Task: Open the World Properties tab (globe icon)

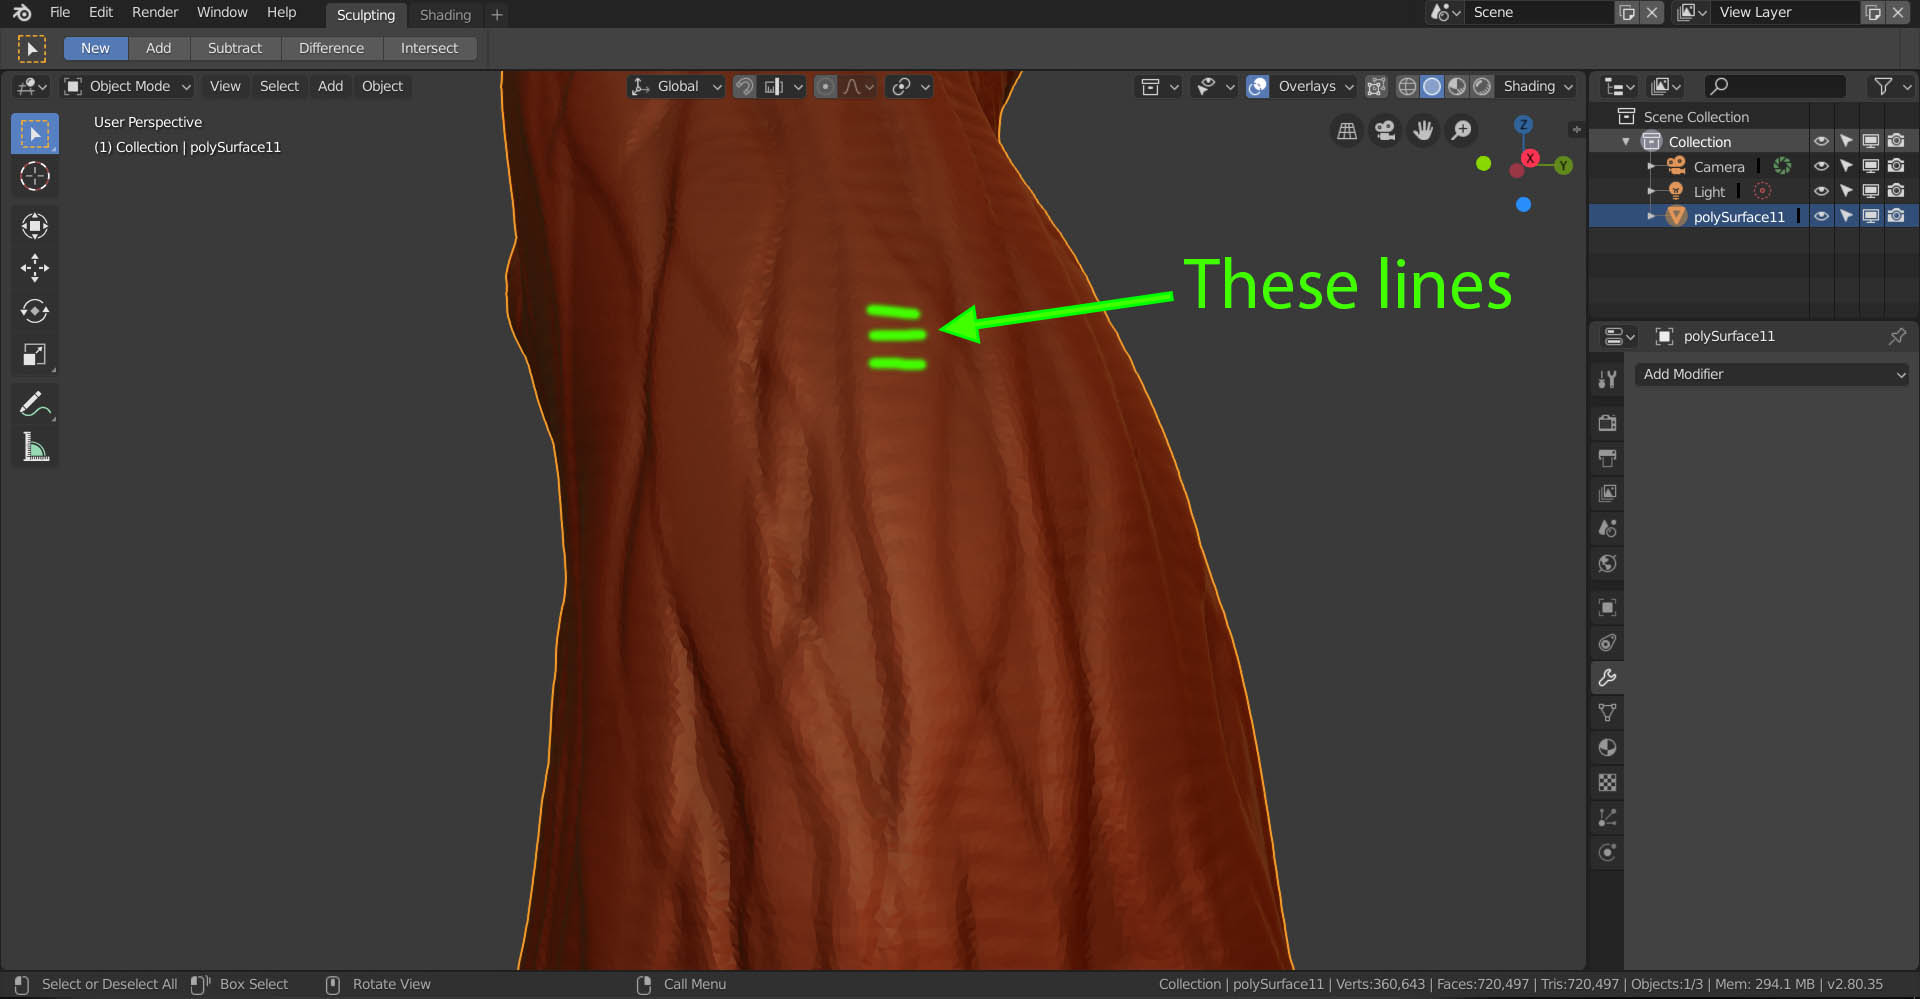Action: (x=1607, y=563)
